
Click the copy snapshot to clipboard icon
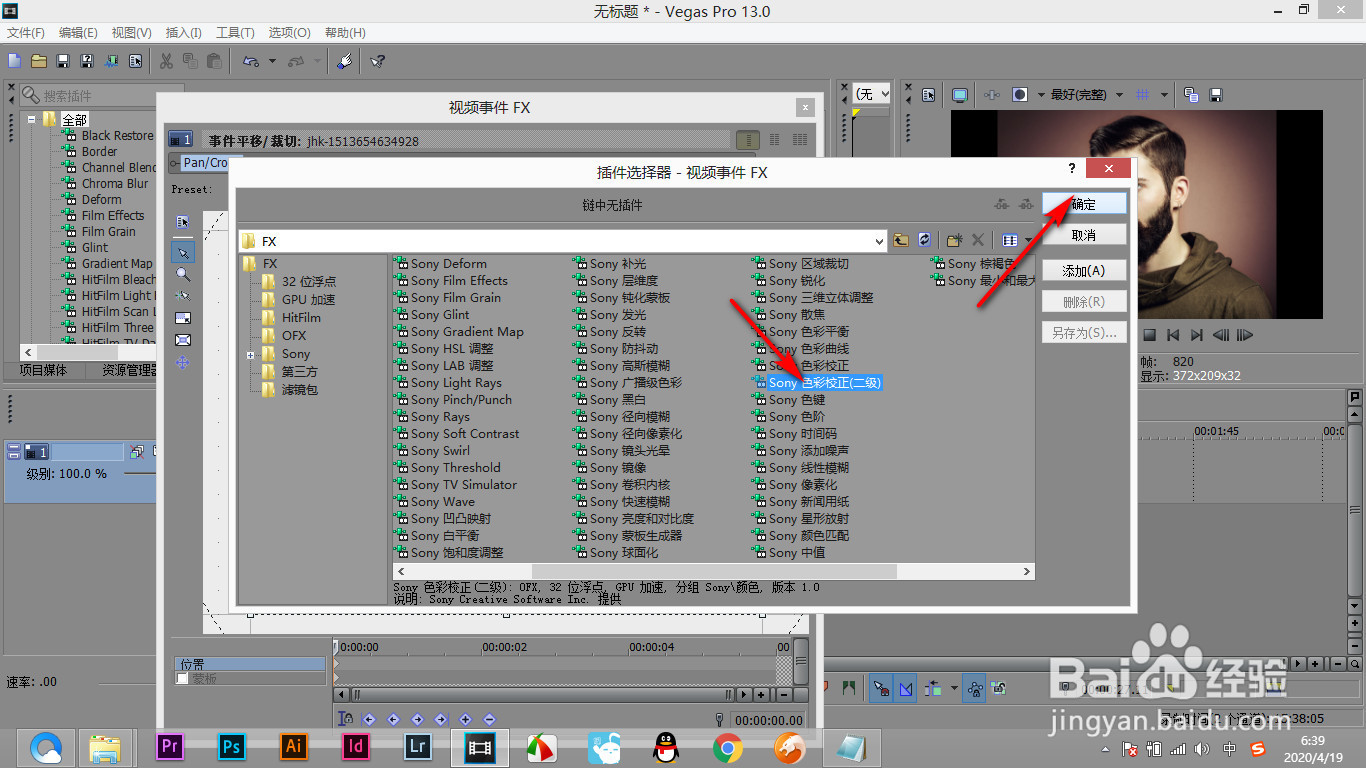pyautogui.click(x=1191, y=95)
